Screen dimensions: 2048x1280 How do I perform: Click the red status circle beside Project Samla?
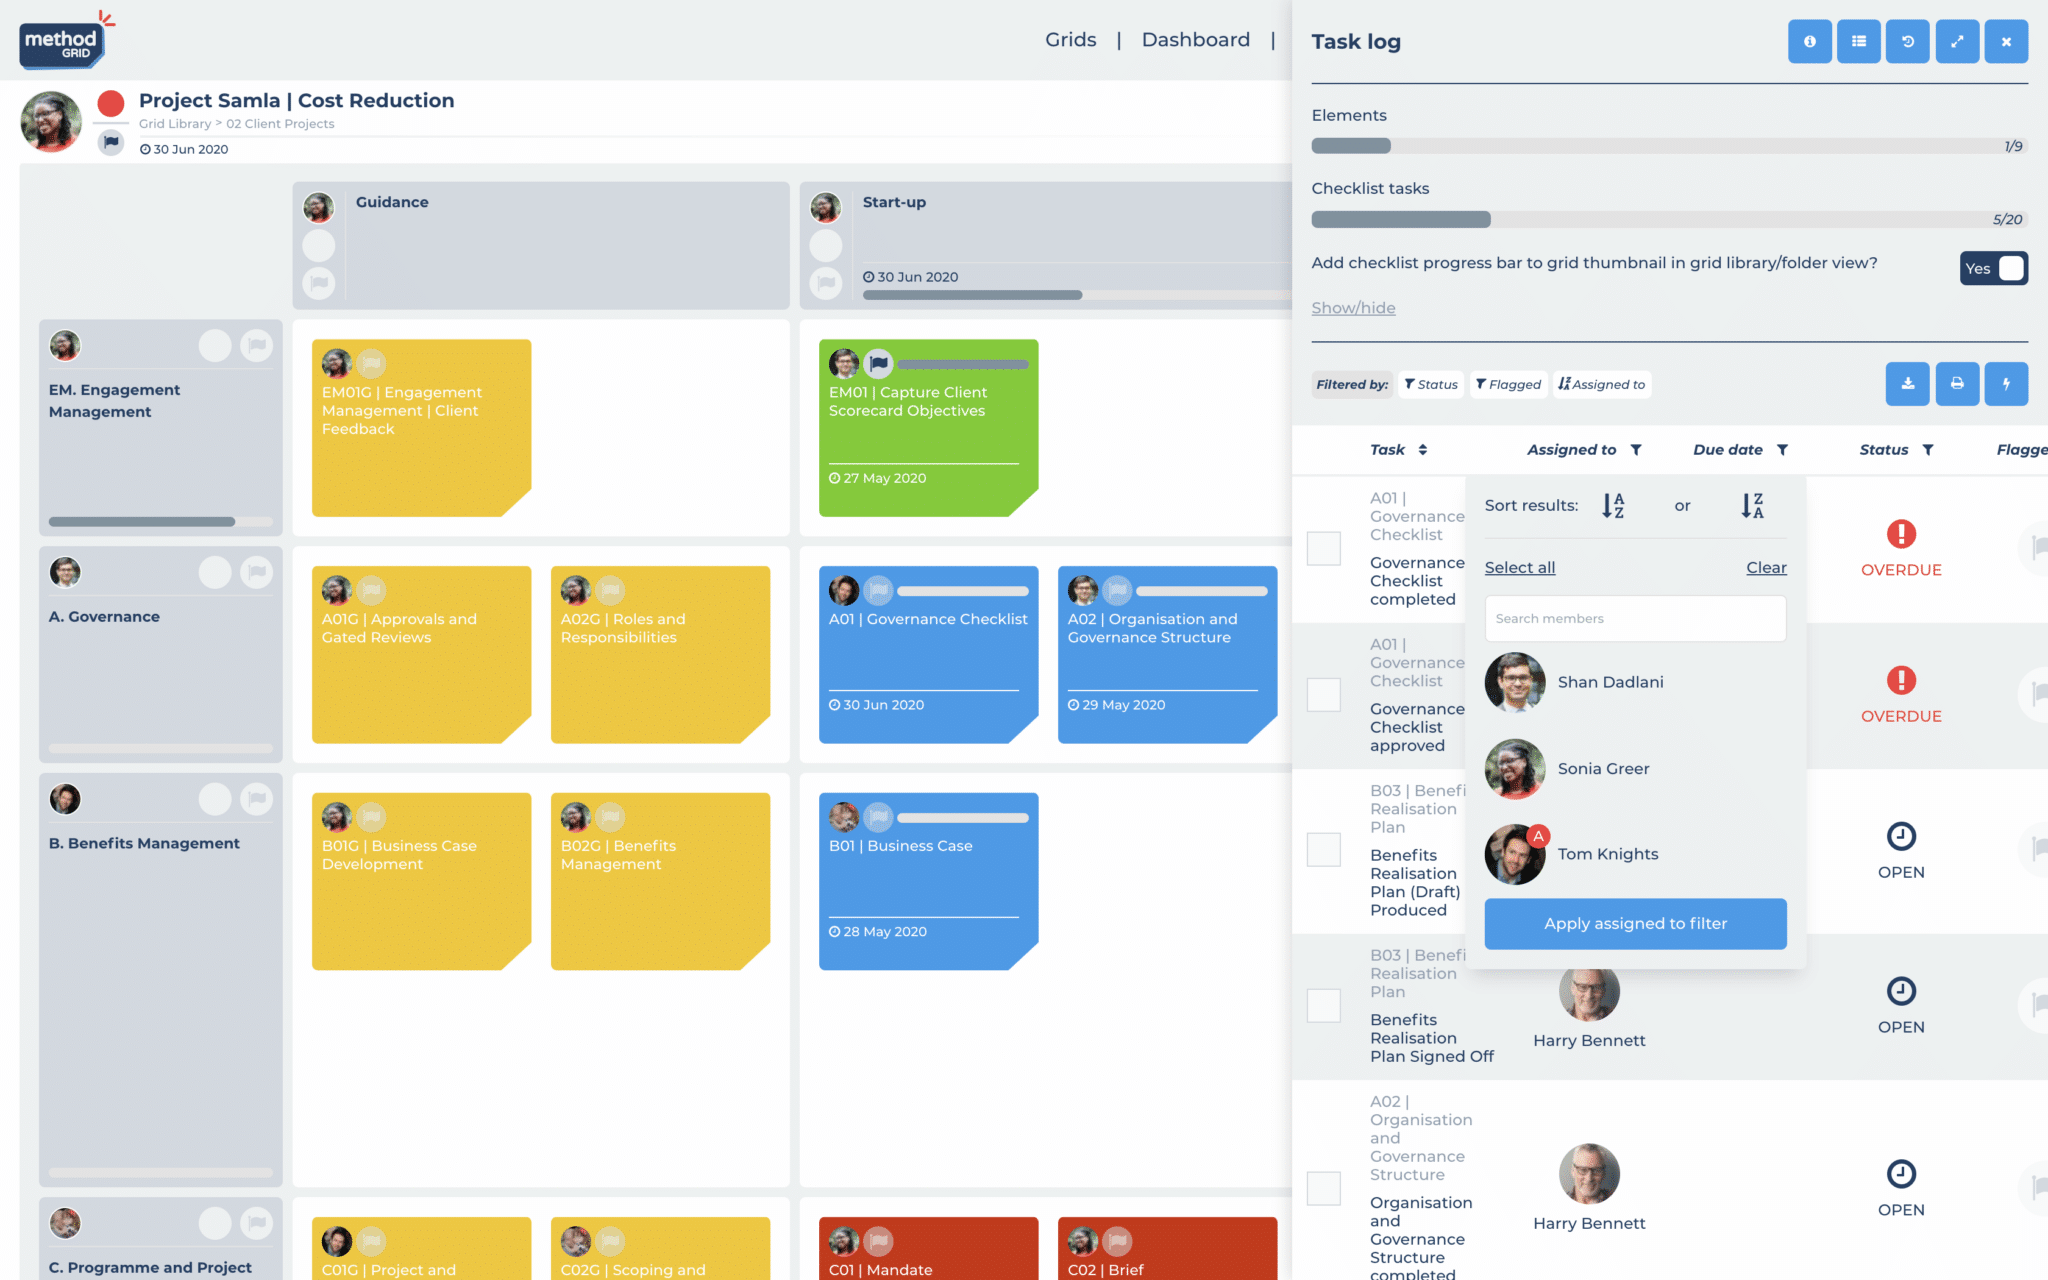pyautogui.click(x=111, y=103)
